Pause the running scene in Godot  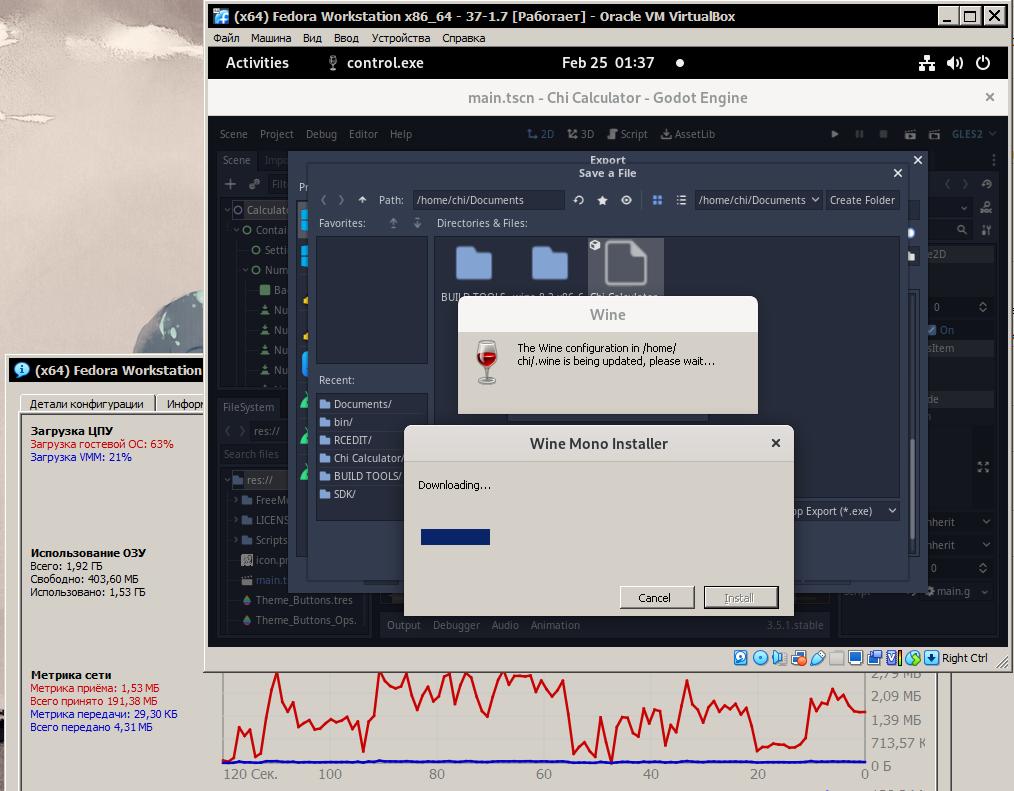pyautogui.click(x=859, y=135)
